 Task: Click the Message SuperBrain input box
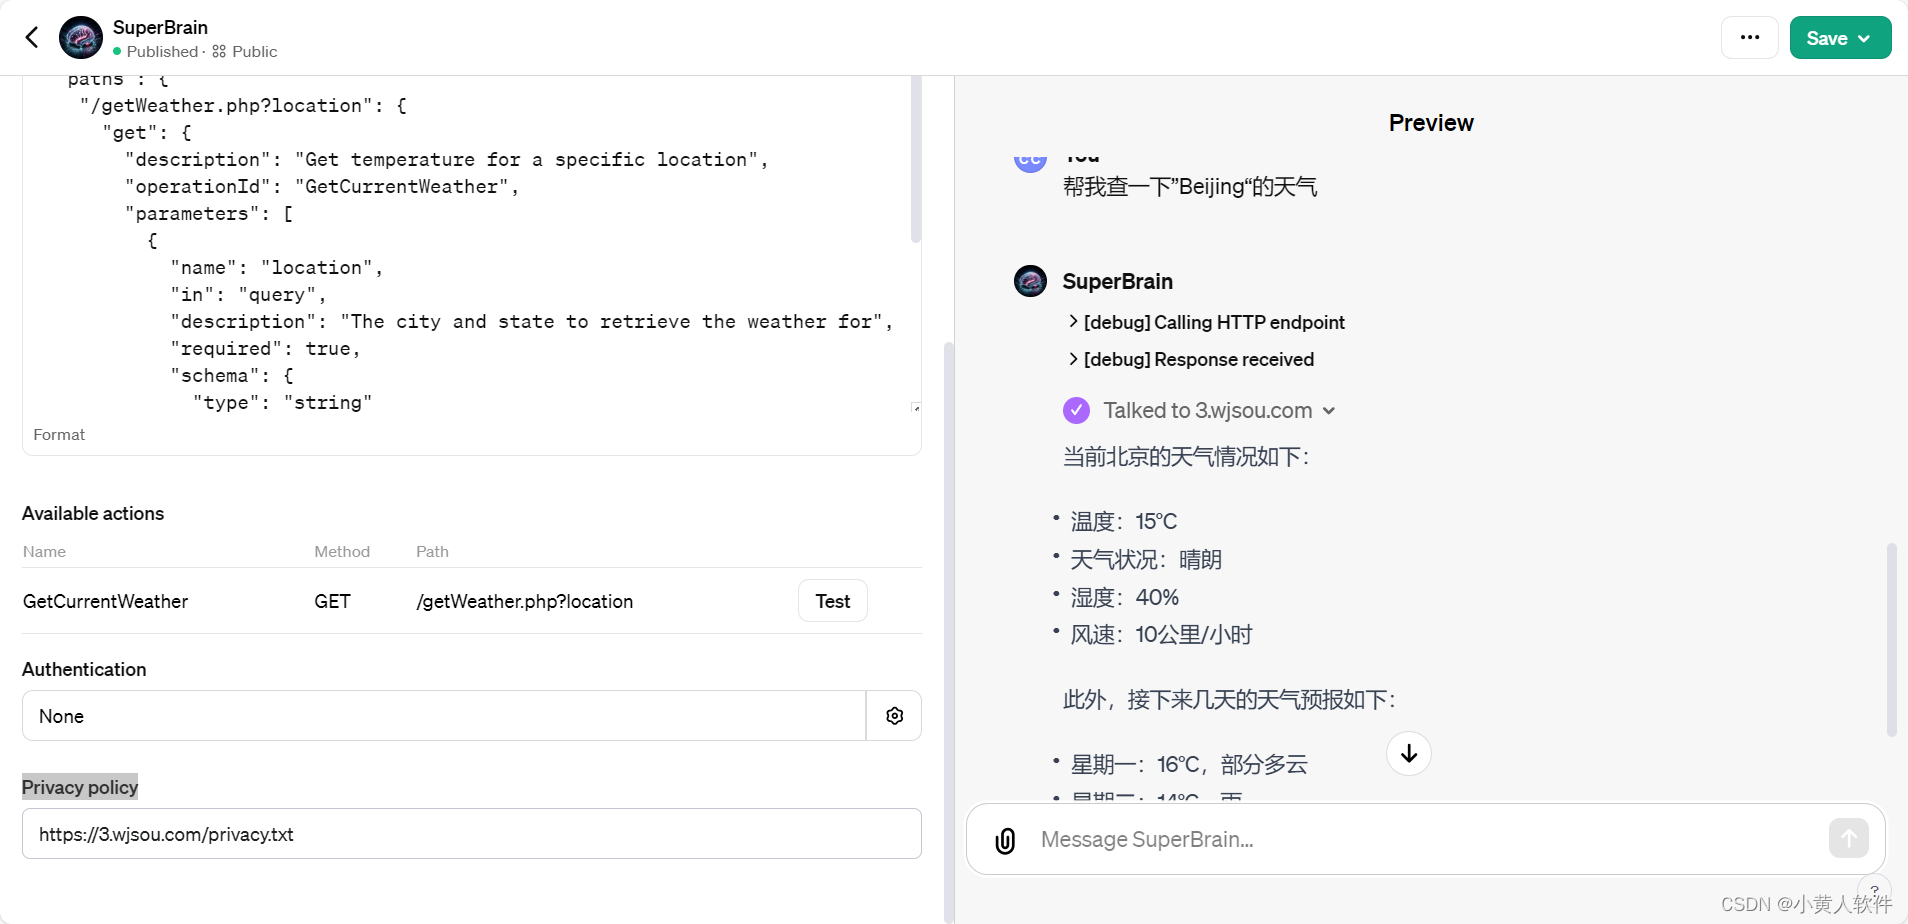[1425, 840]
